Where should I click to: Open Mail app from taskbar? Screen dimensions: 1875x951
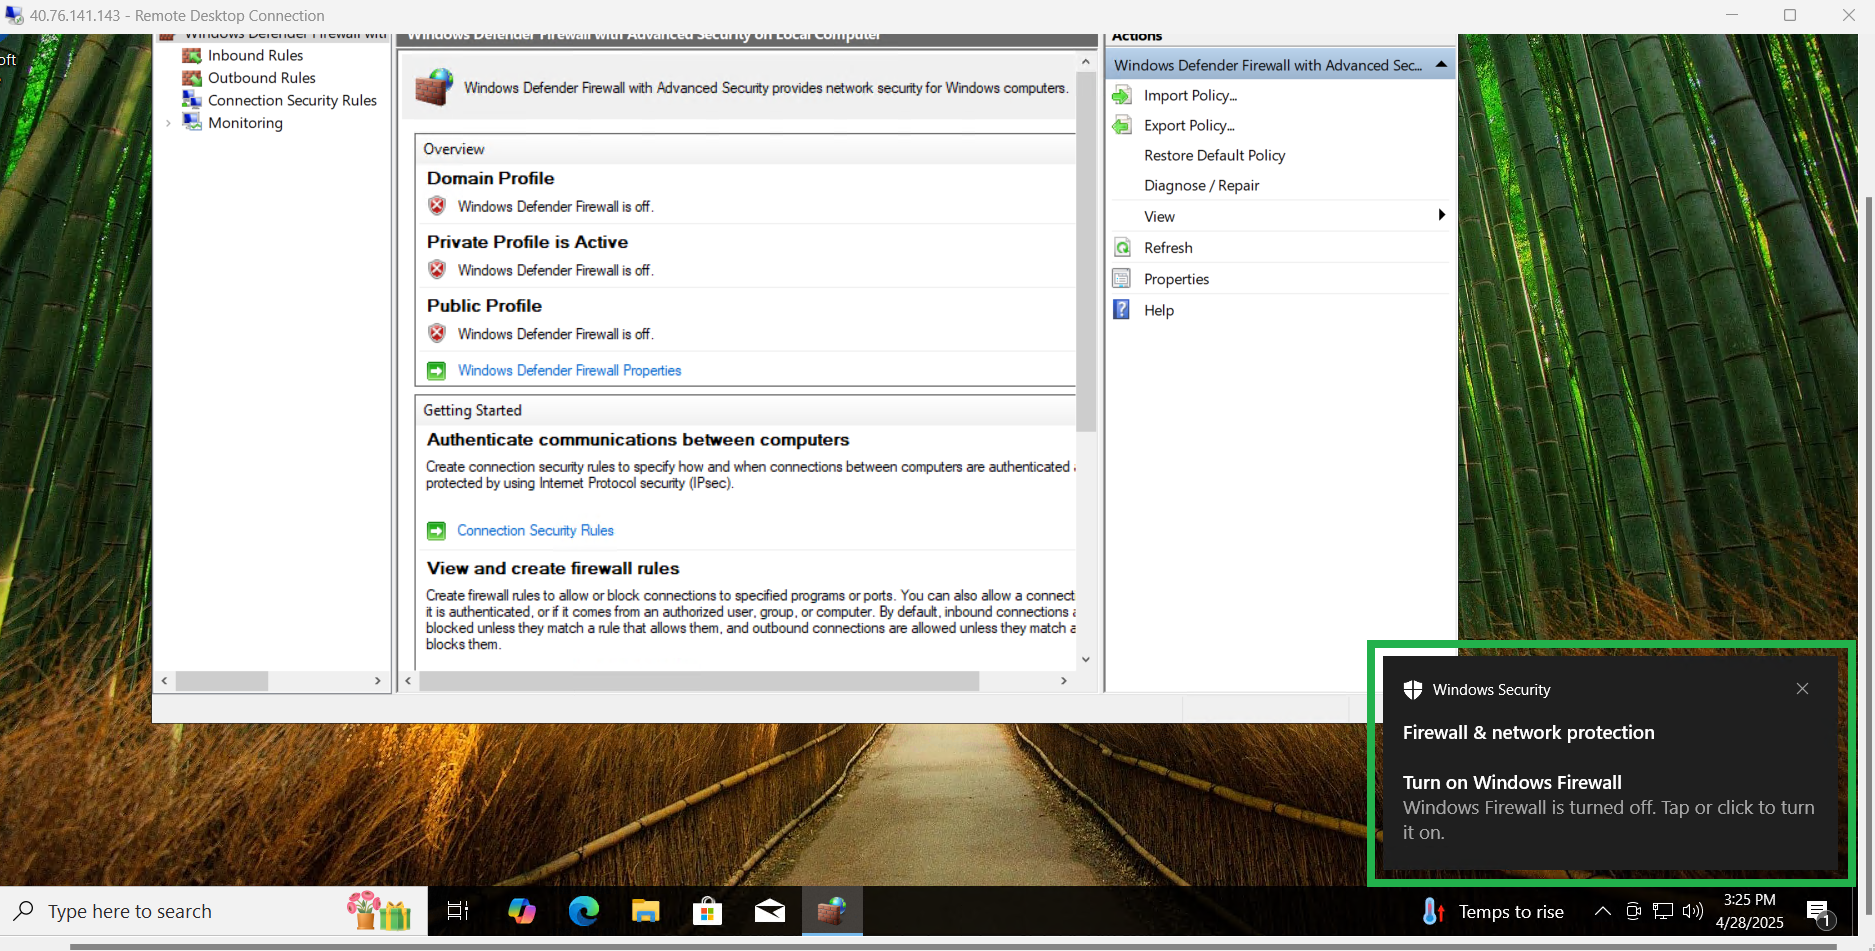(x=770, y=911)
